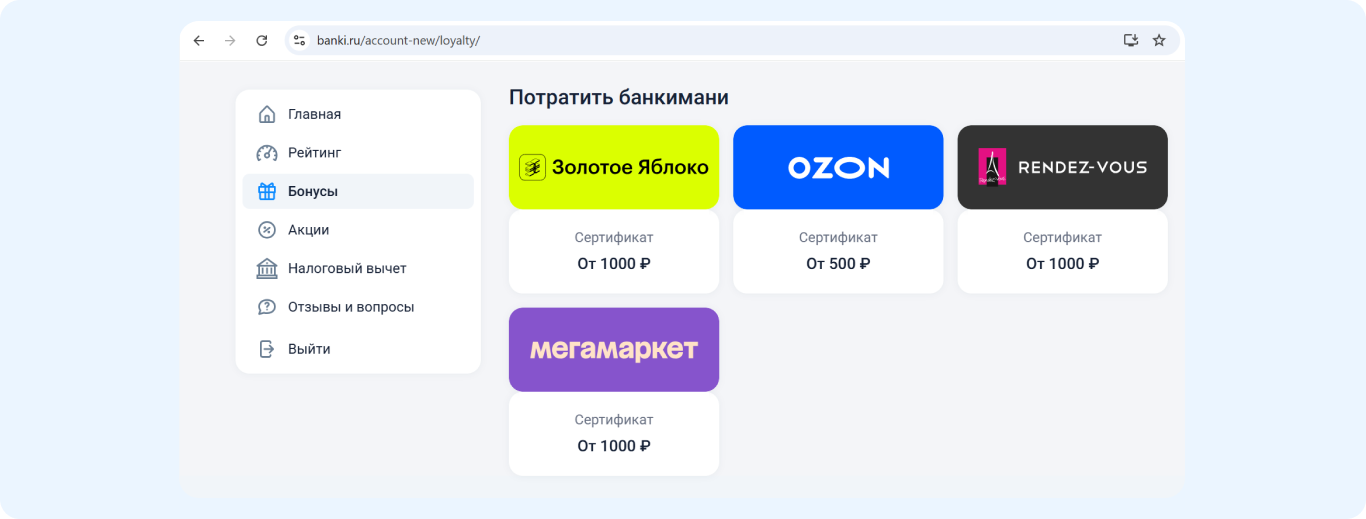Click the install app icon in address bar
This screenshot has height=519, width=1366.
click(1131, 41)
